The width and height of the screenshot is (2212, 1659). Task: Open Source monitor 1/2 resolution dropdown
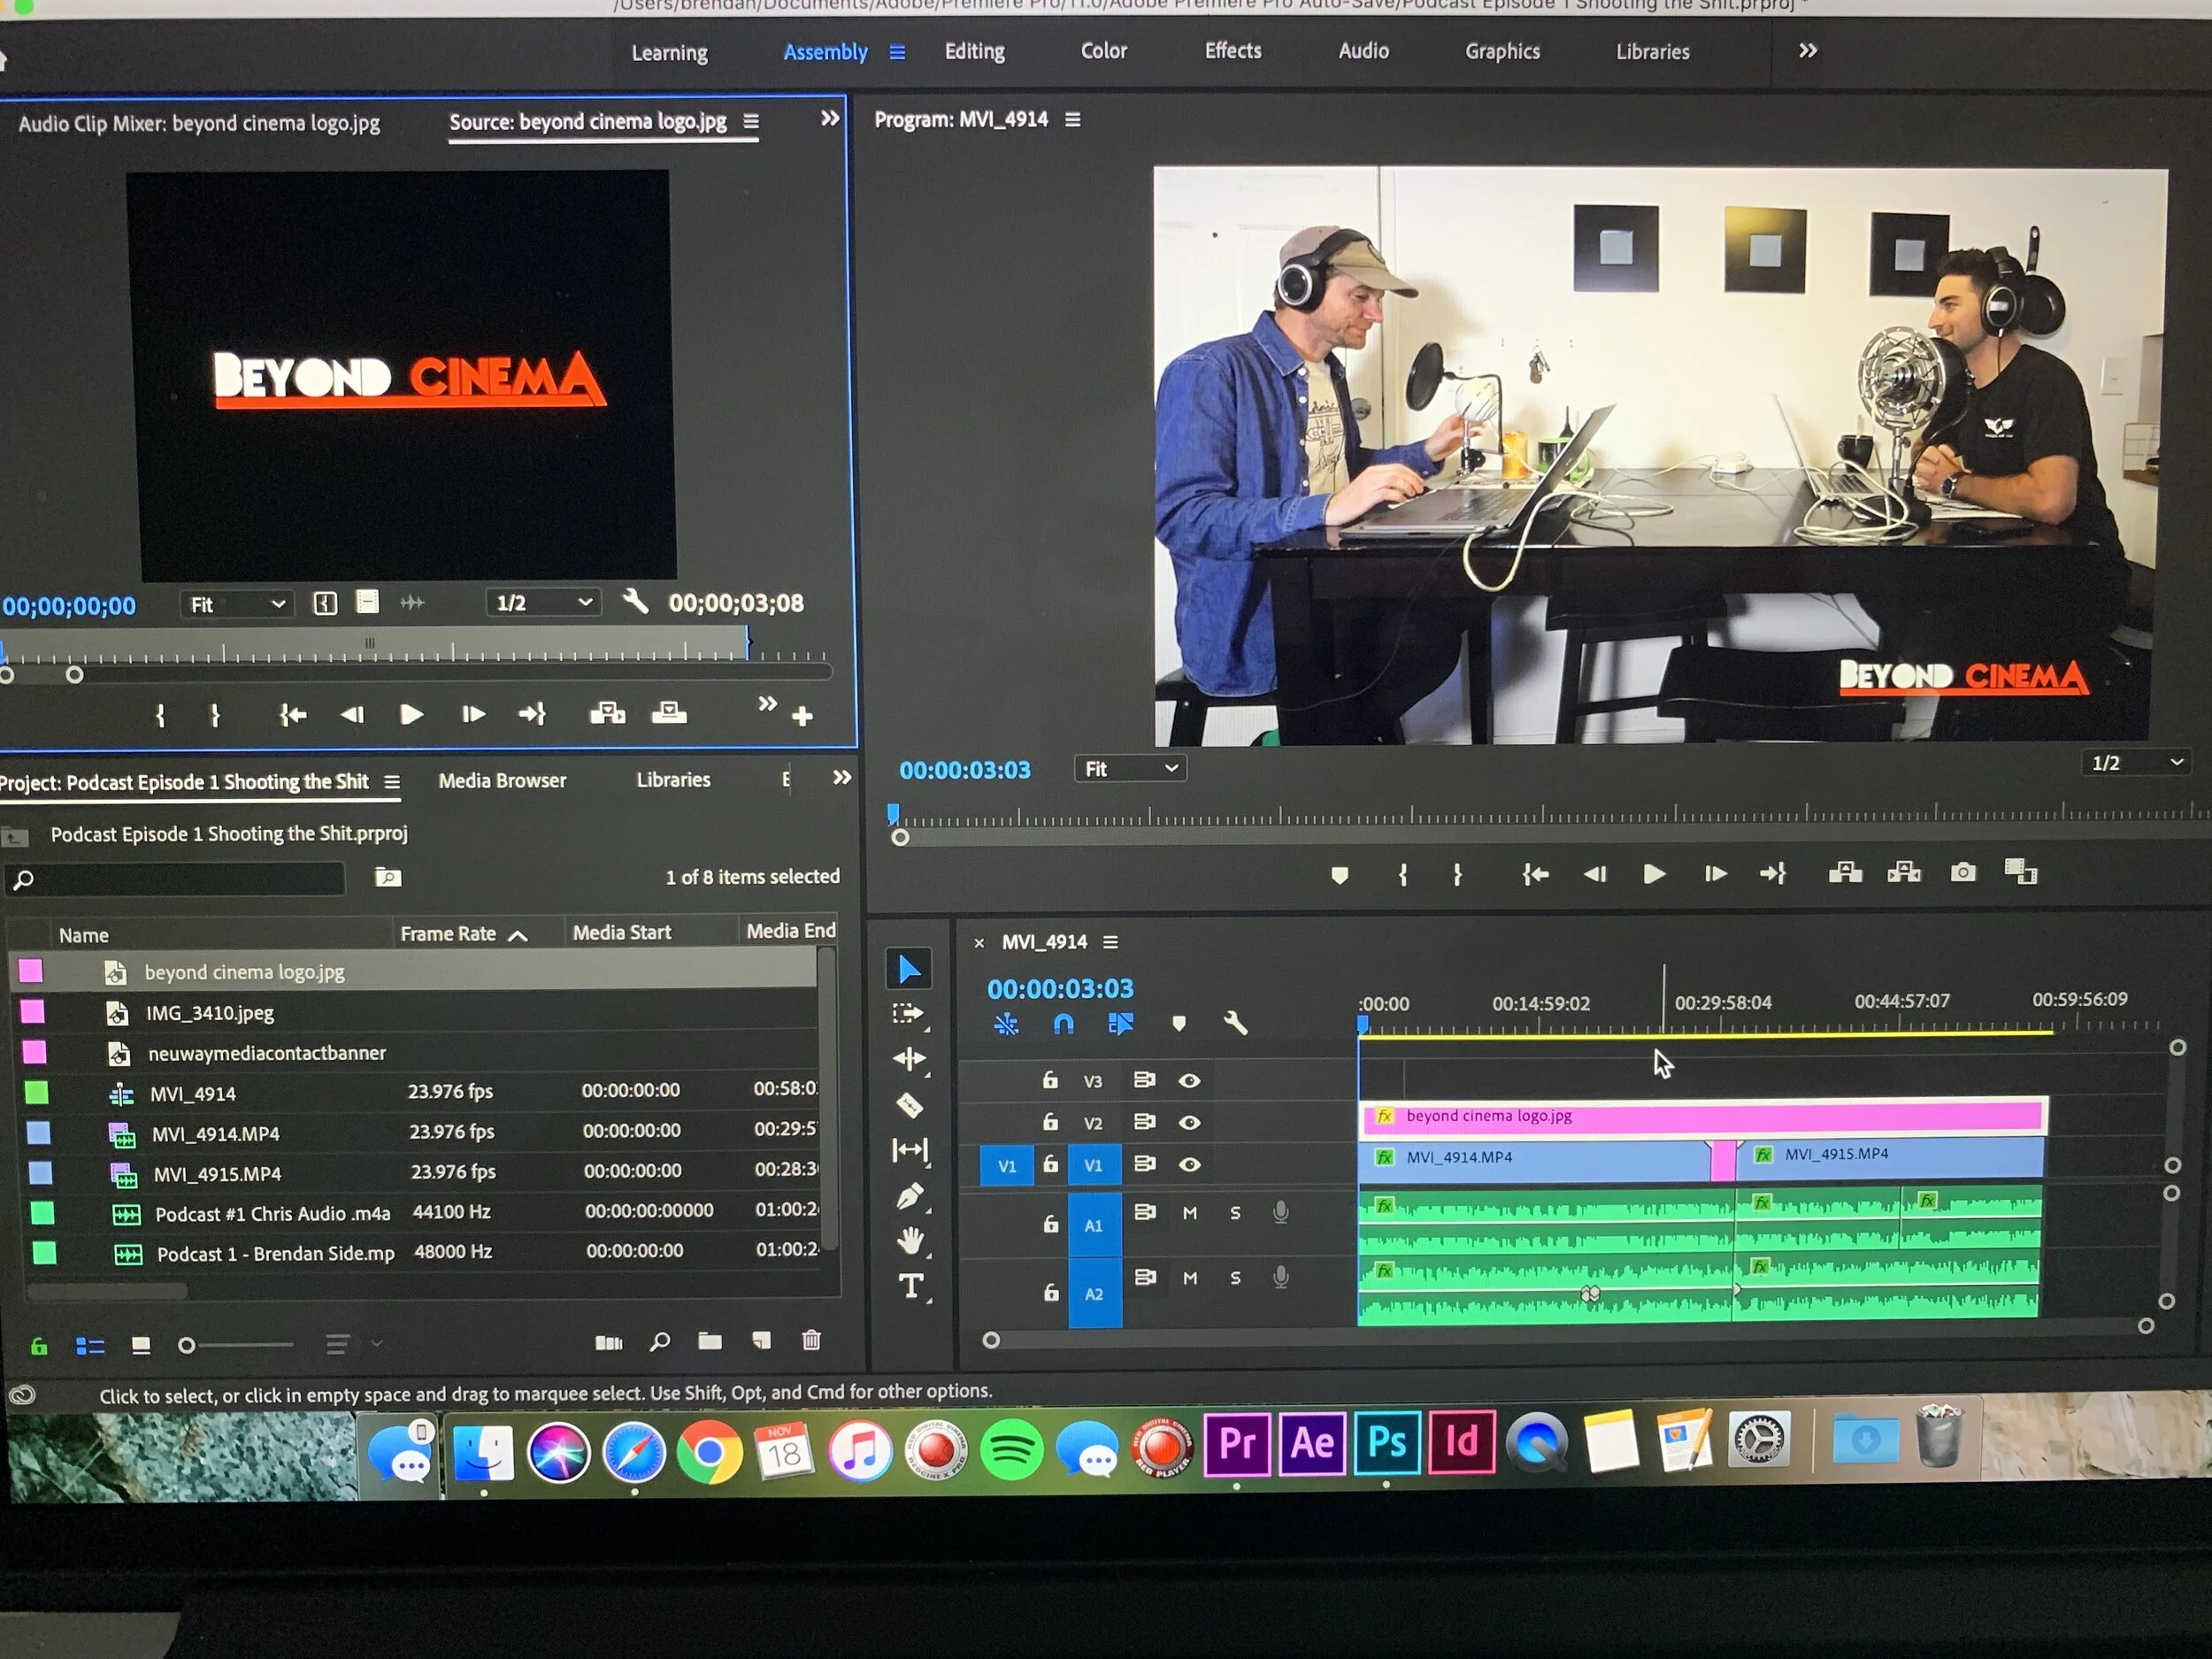pos(544,603)
